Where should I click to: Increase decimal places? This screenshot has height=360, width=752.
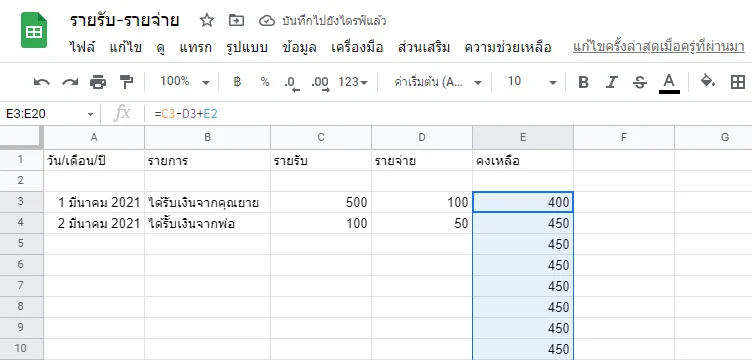320,83
